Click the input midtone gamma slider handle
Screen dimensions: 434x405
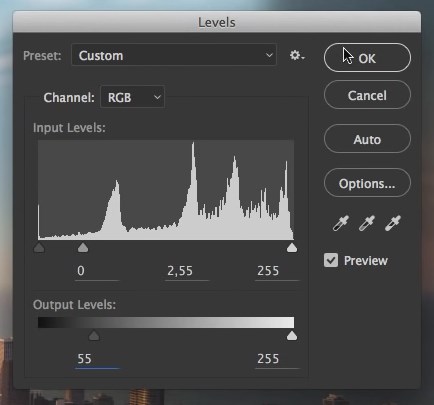83,248
